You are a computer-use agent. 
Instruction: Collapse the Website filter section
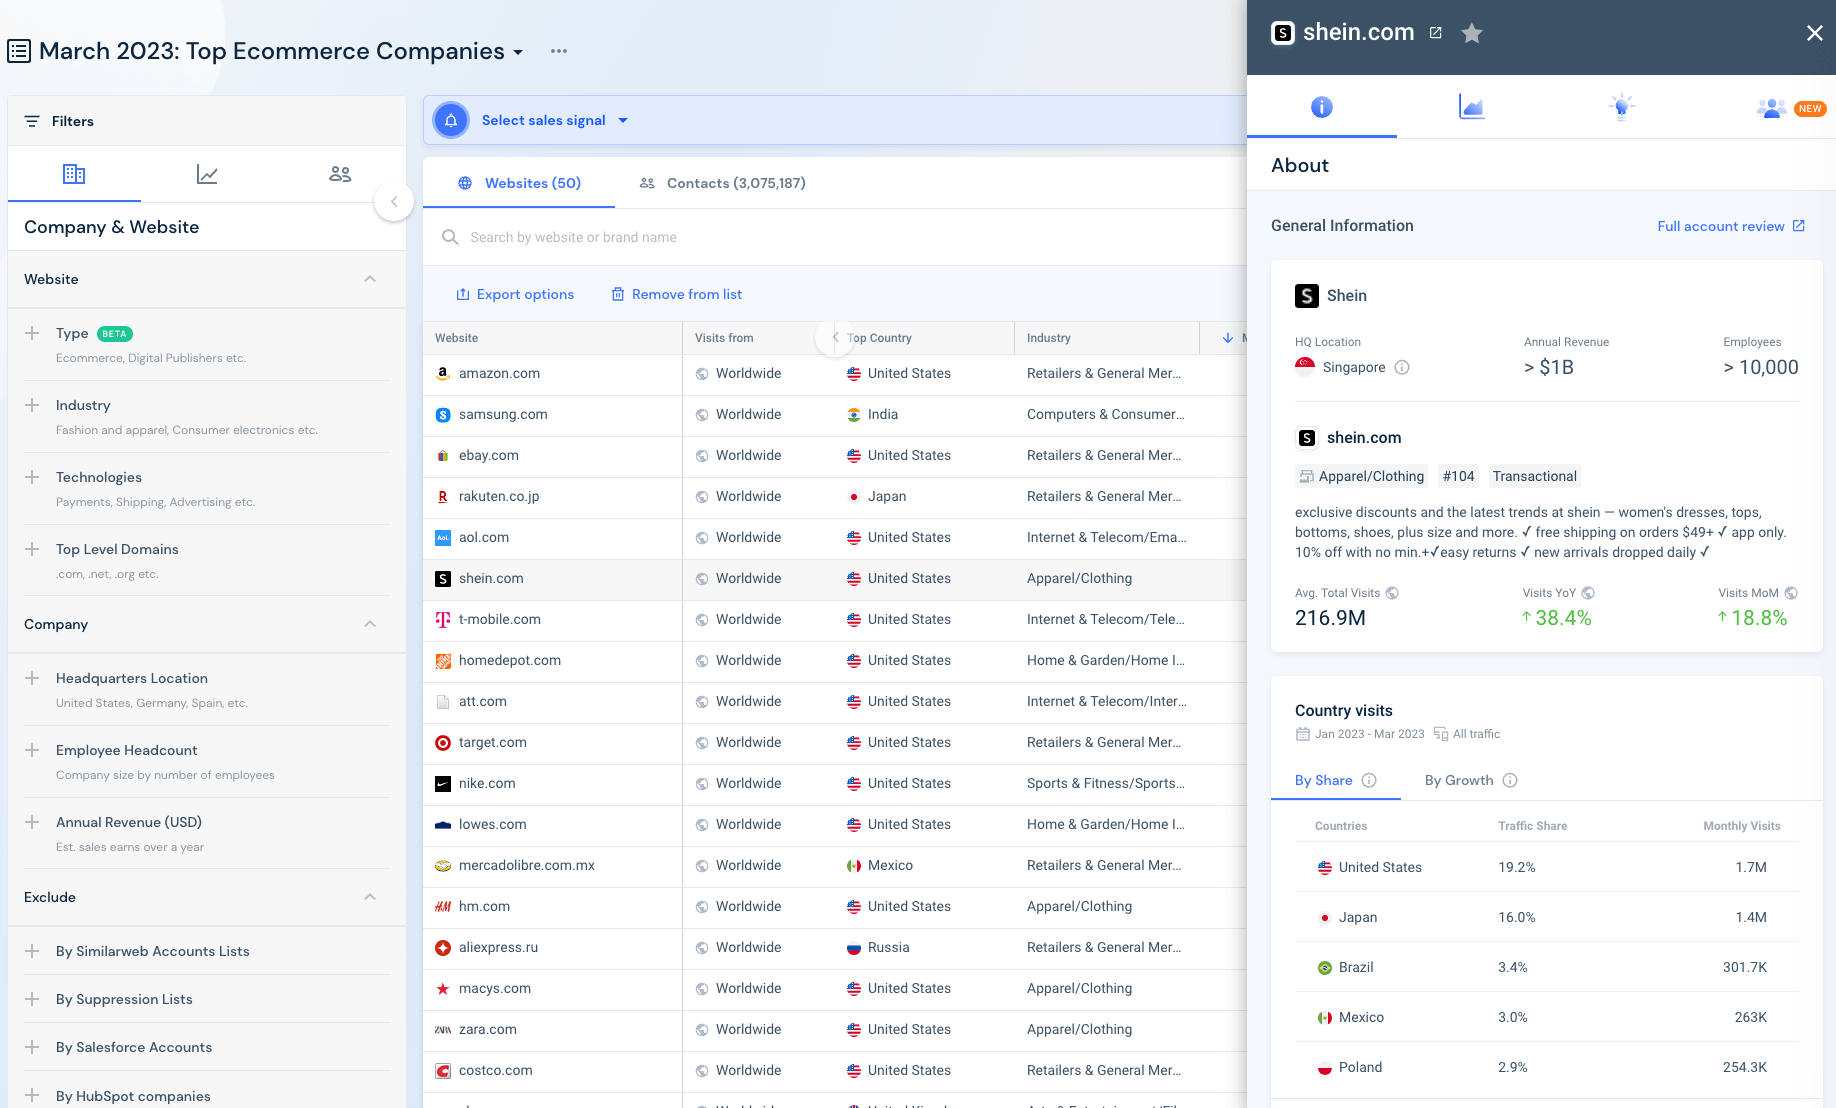point(370,279)
